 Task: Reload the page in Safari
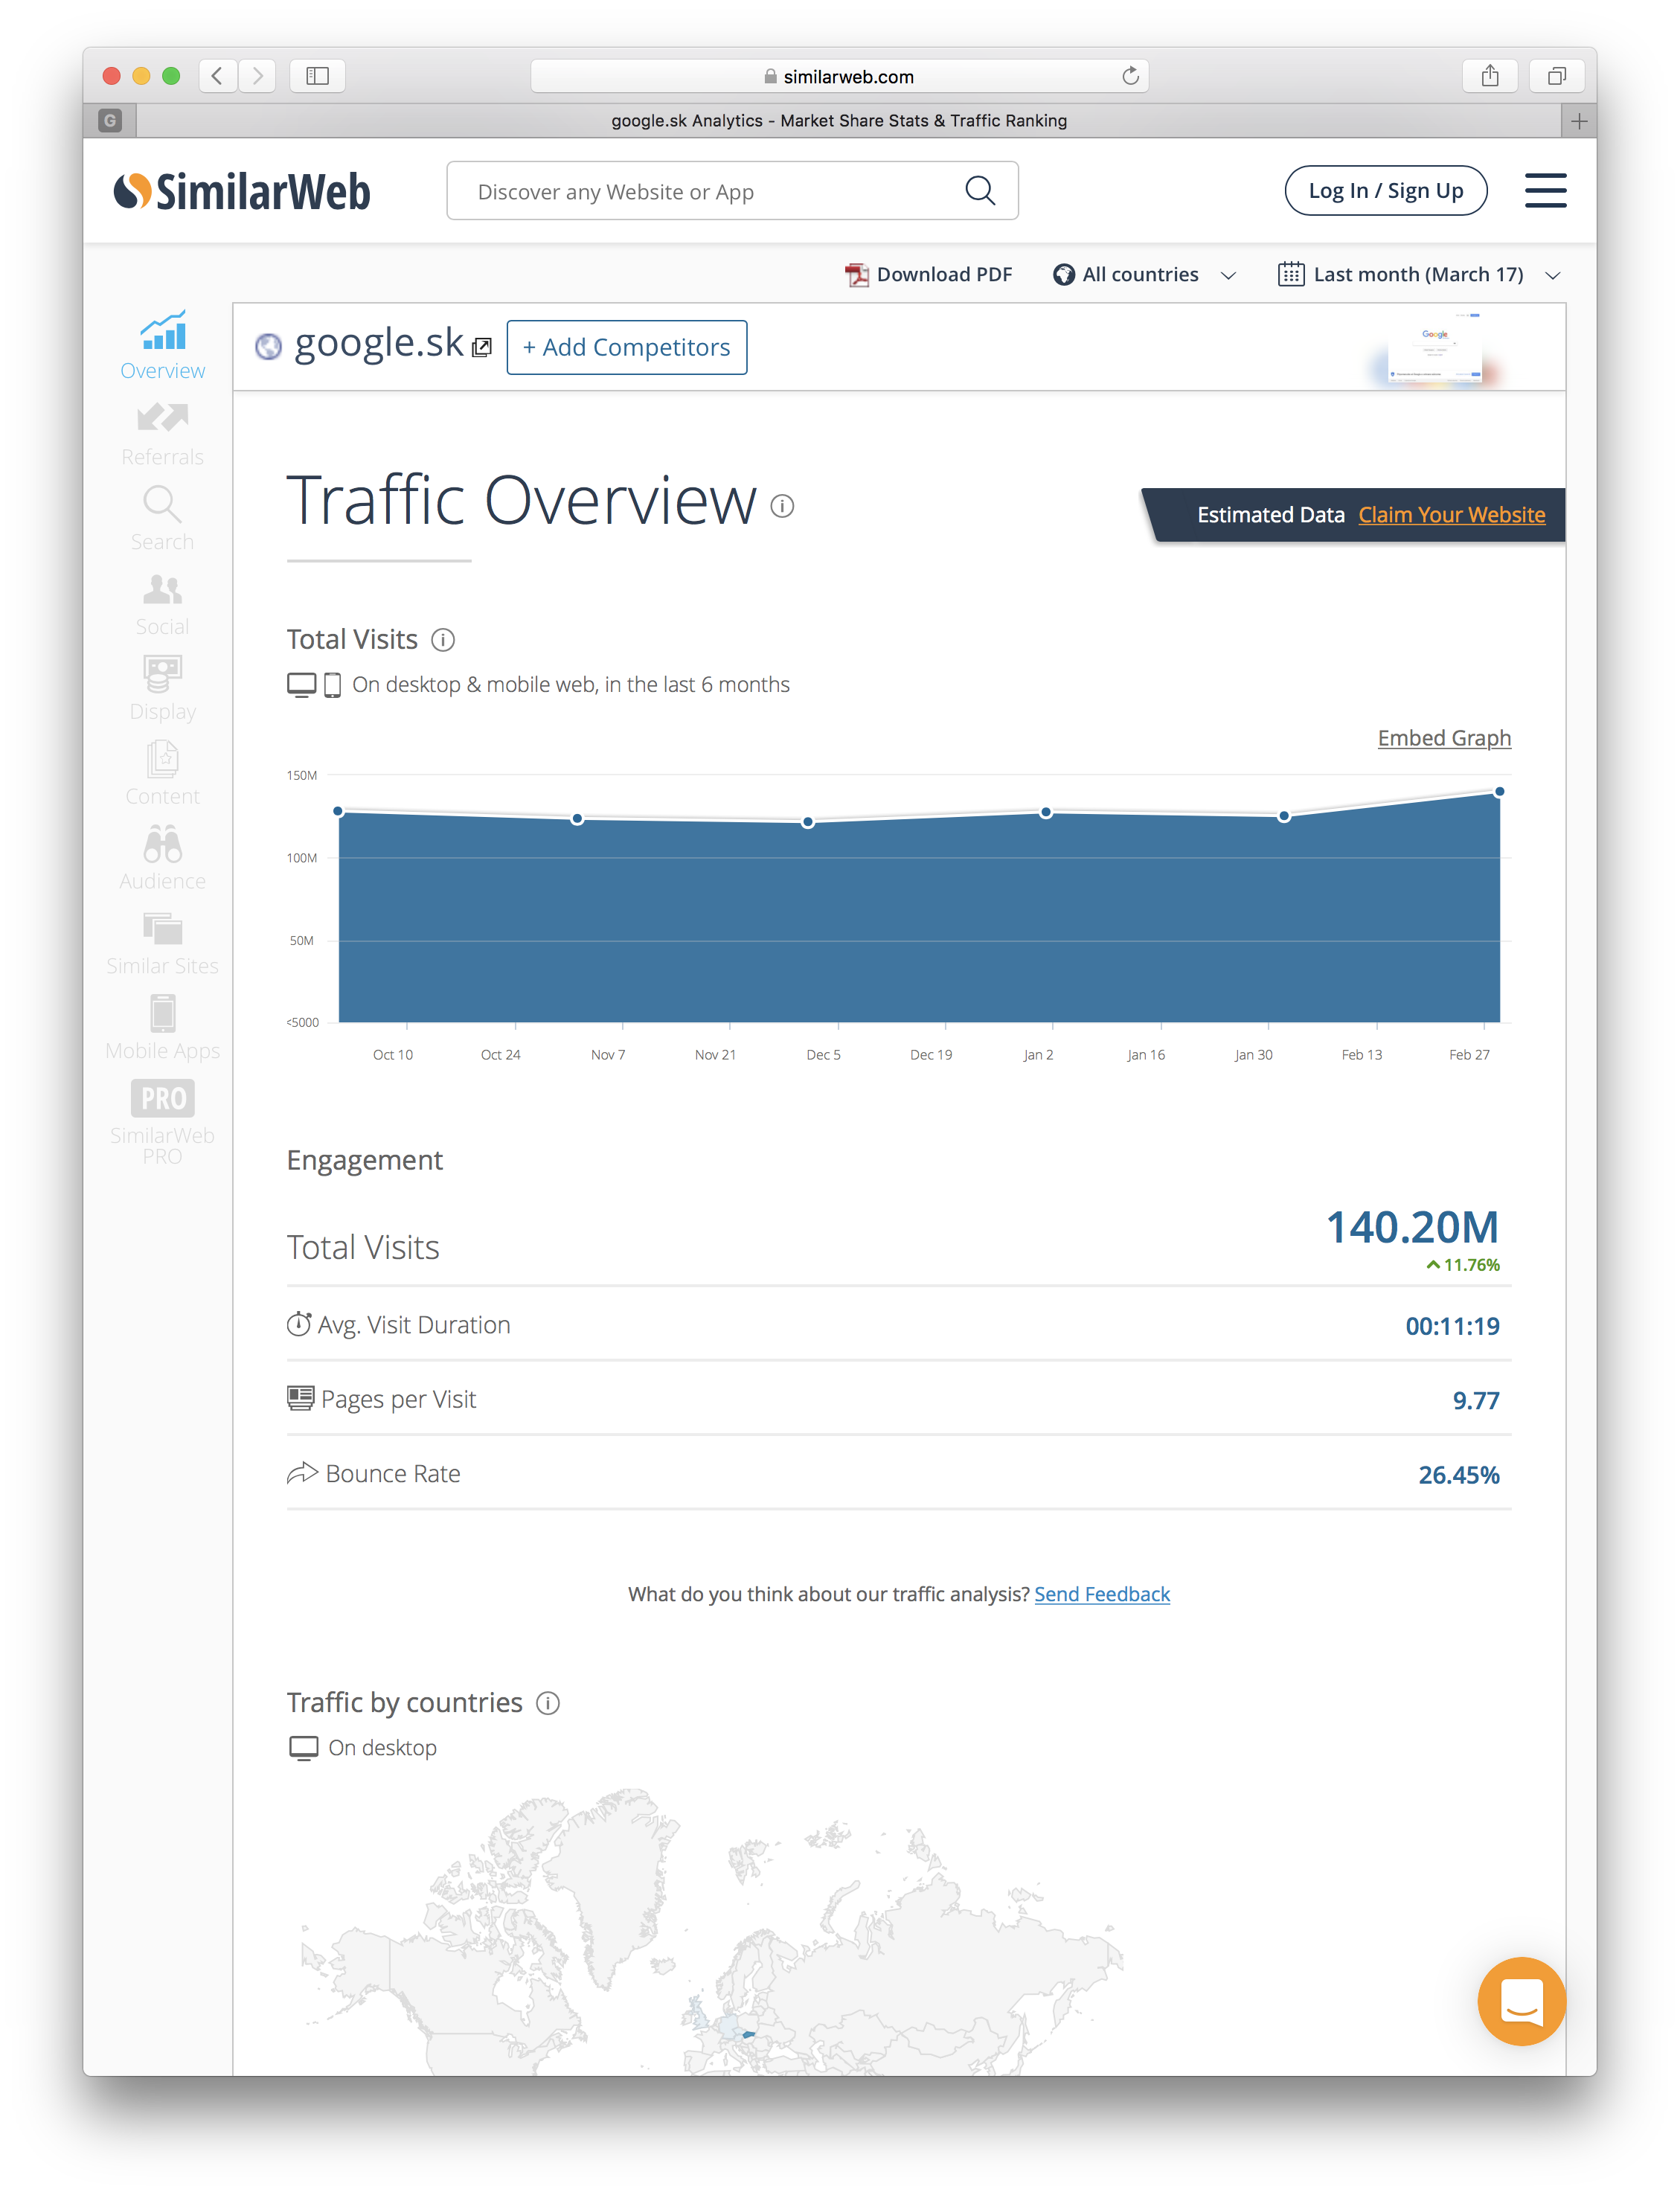tap(1130, 76)
